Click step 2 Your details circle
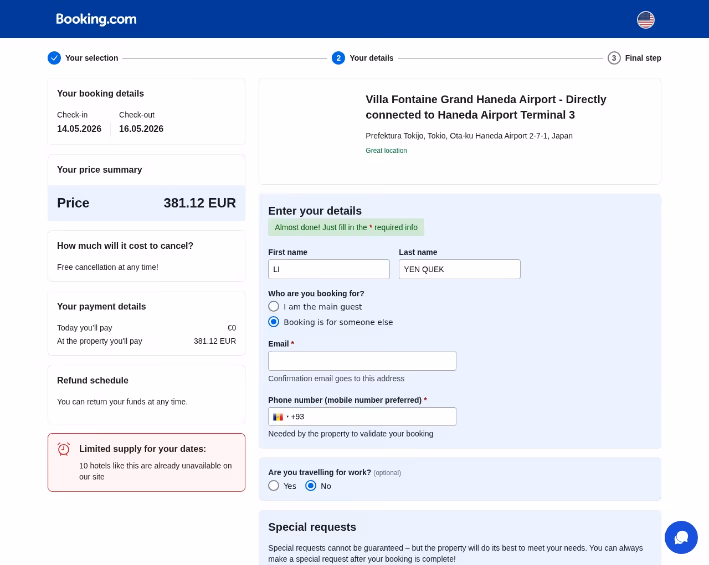The image size is (709, 565). coord(338,58)
